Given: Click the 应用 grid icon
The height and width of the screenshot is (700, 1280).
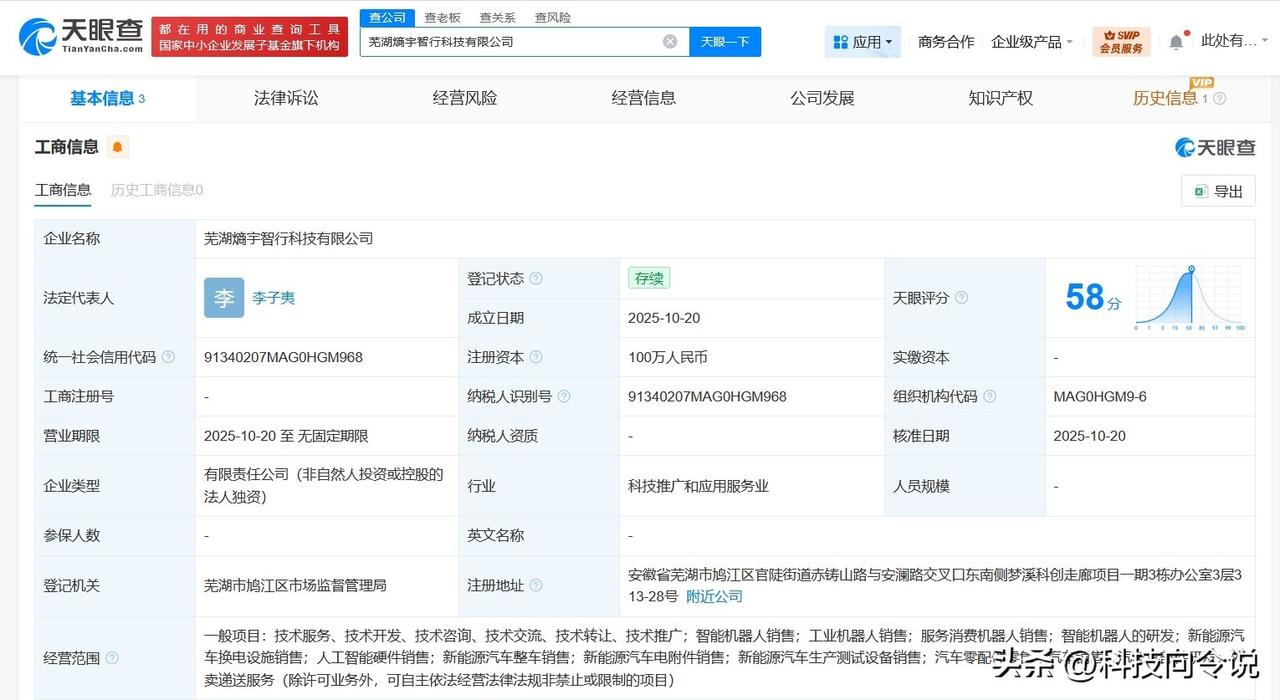Looking at the screenshot, I should tap(840, 40).
